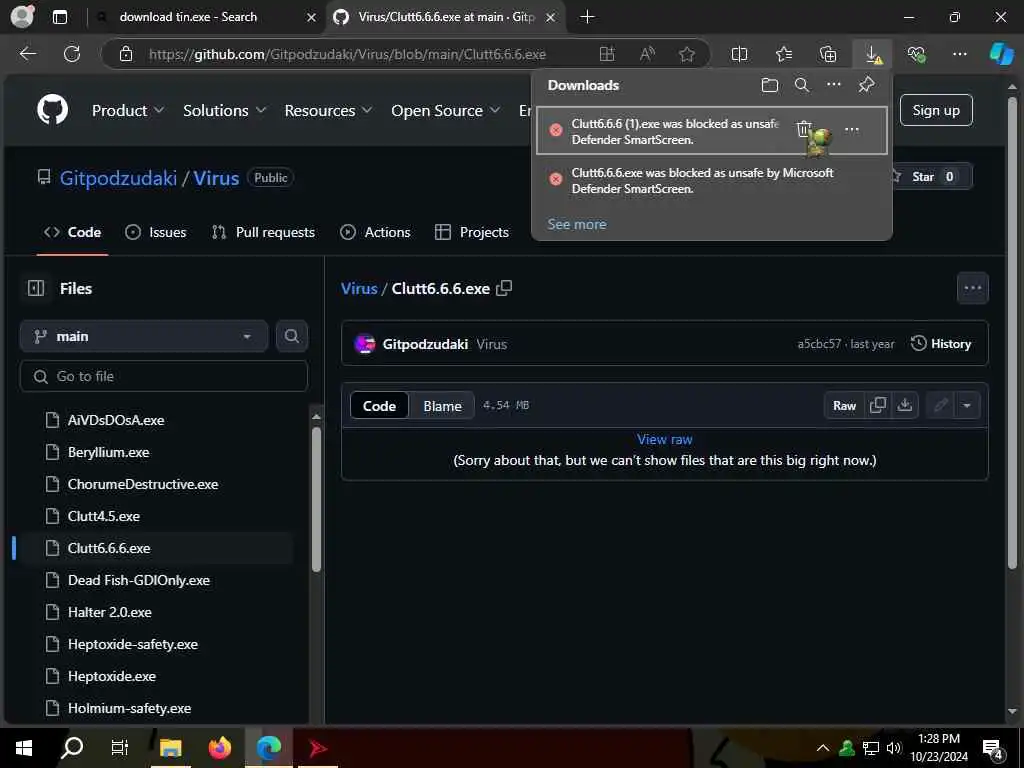1024x768 pixels.
Task: Select the Code view toggle
Action: pos(379,406)
